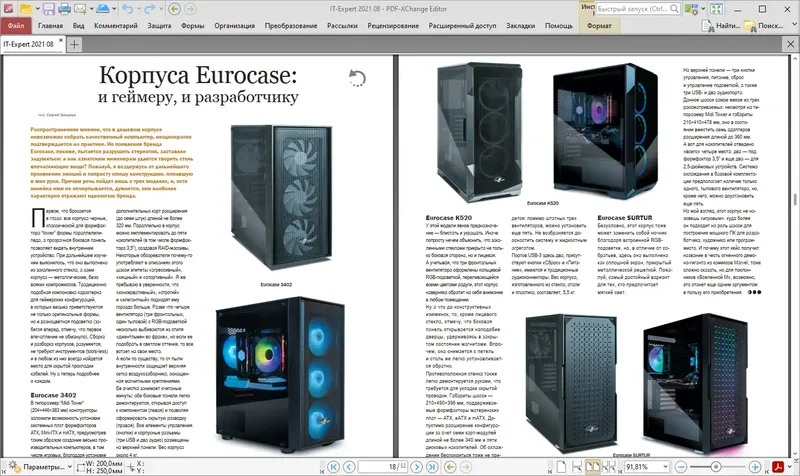Go to previous page arrow in status bar
800x476 pixels.
point(349,467)
